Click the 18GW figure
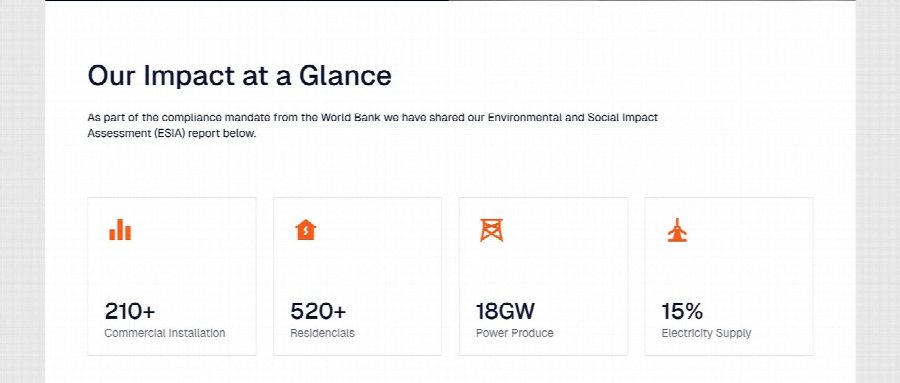Image resolution: width=900 pixels, height=383 pixels. click(x=505, y=311)
